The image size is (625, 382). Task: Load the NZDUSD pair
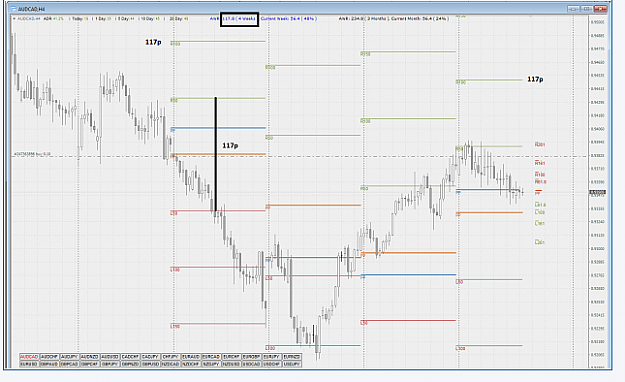click(x=232, y=364)
